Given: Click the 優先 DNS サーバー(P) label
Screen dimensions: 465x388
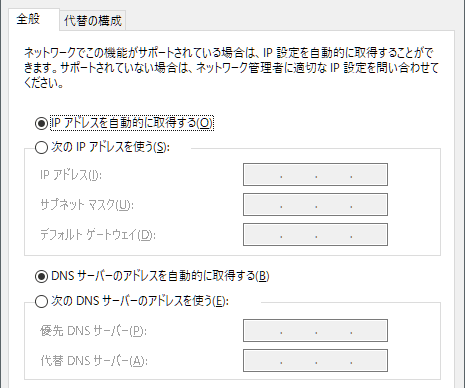Looking at the screenshot, I should pos(93,331).
